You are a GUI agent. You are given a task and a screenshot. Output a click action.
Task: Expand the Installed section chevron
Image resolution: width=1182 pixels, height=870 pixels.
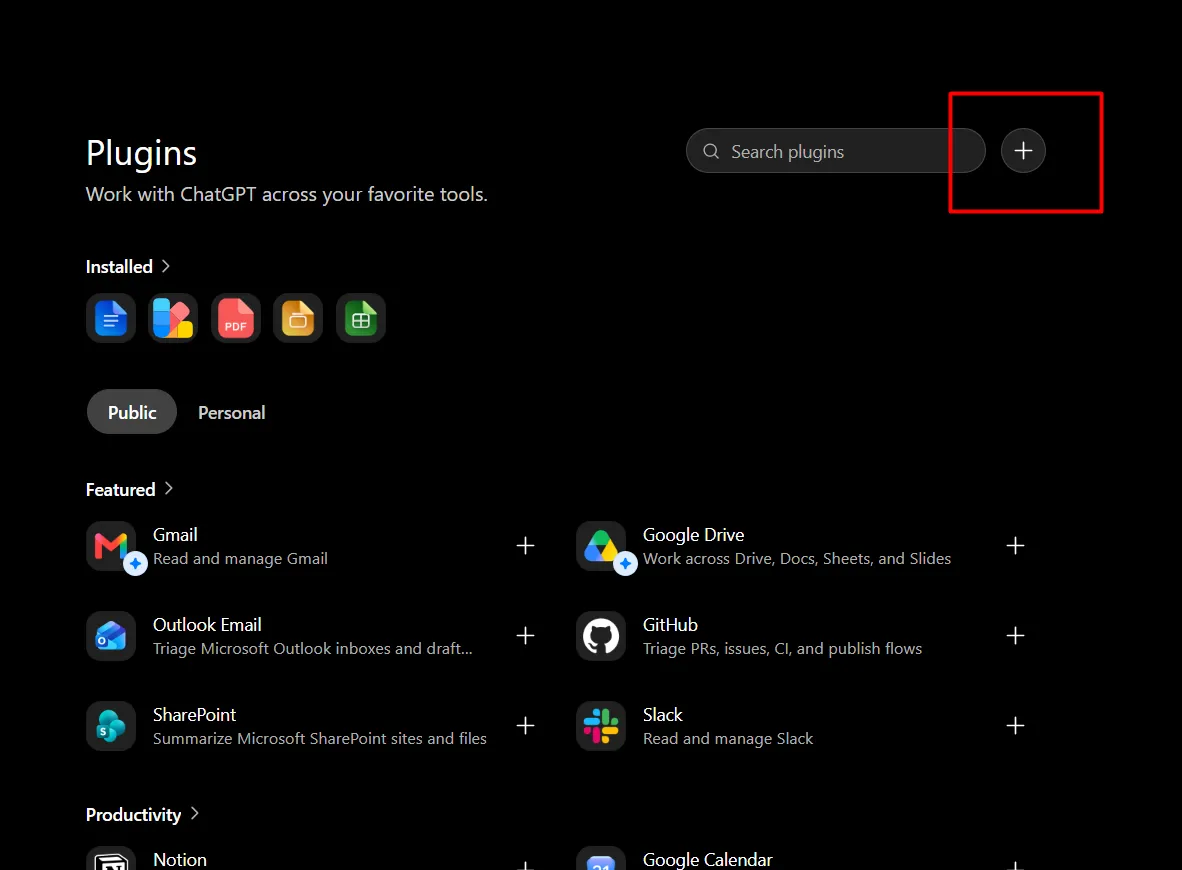[x=166, y=266]
